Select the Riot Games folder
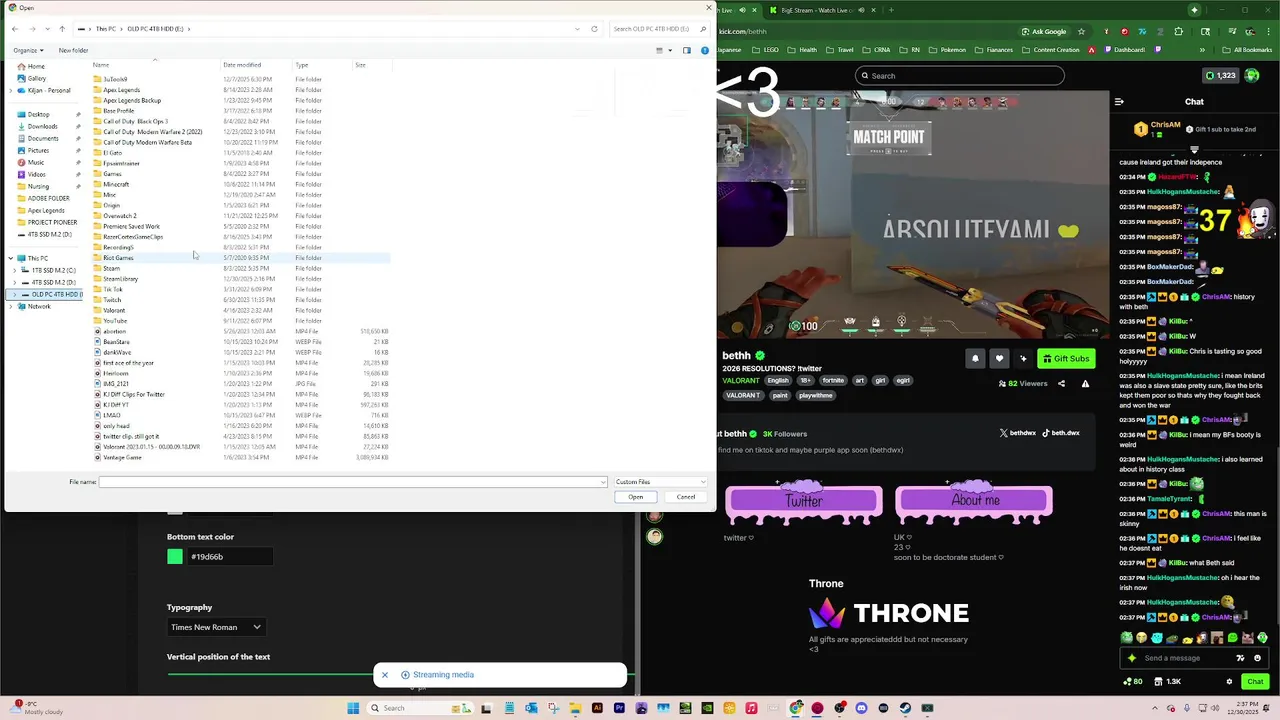1280x720 pixels. (x=118, y=258)
